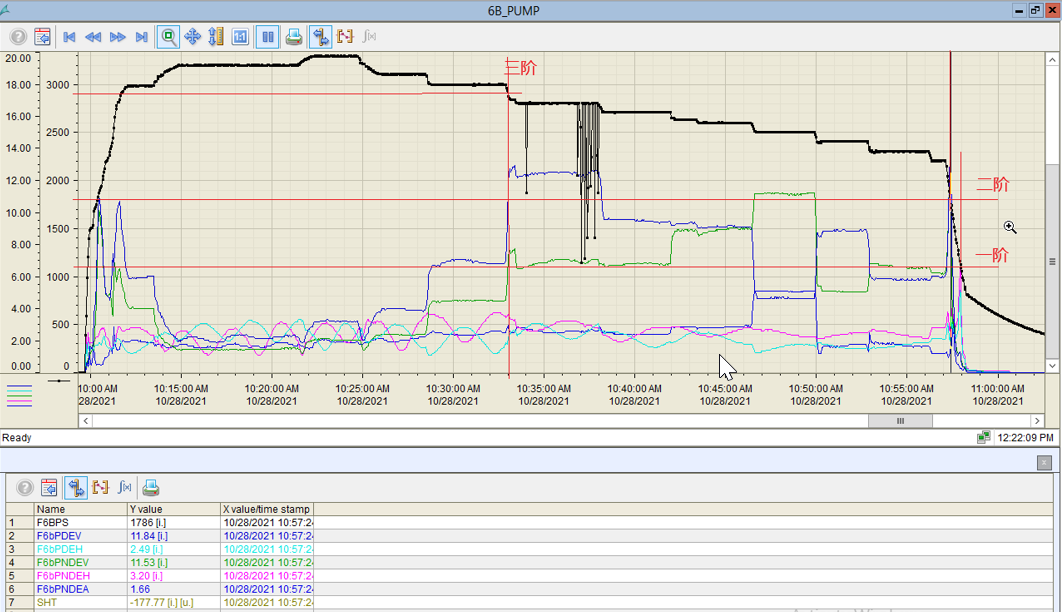The image size is (1063, 612).
Task: Click row number 7 in ruler table
Action: [12, 602]
